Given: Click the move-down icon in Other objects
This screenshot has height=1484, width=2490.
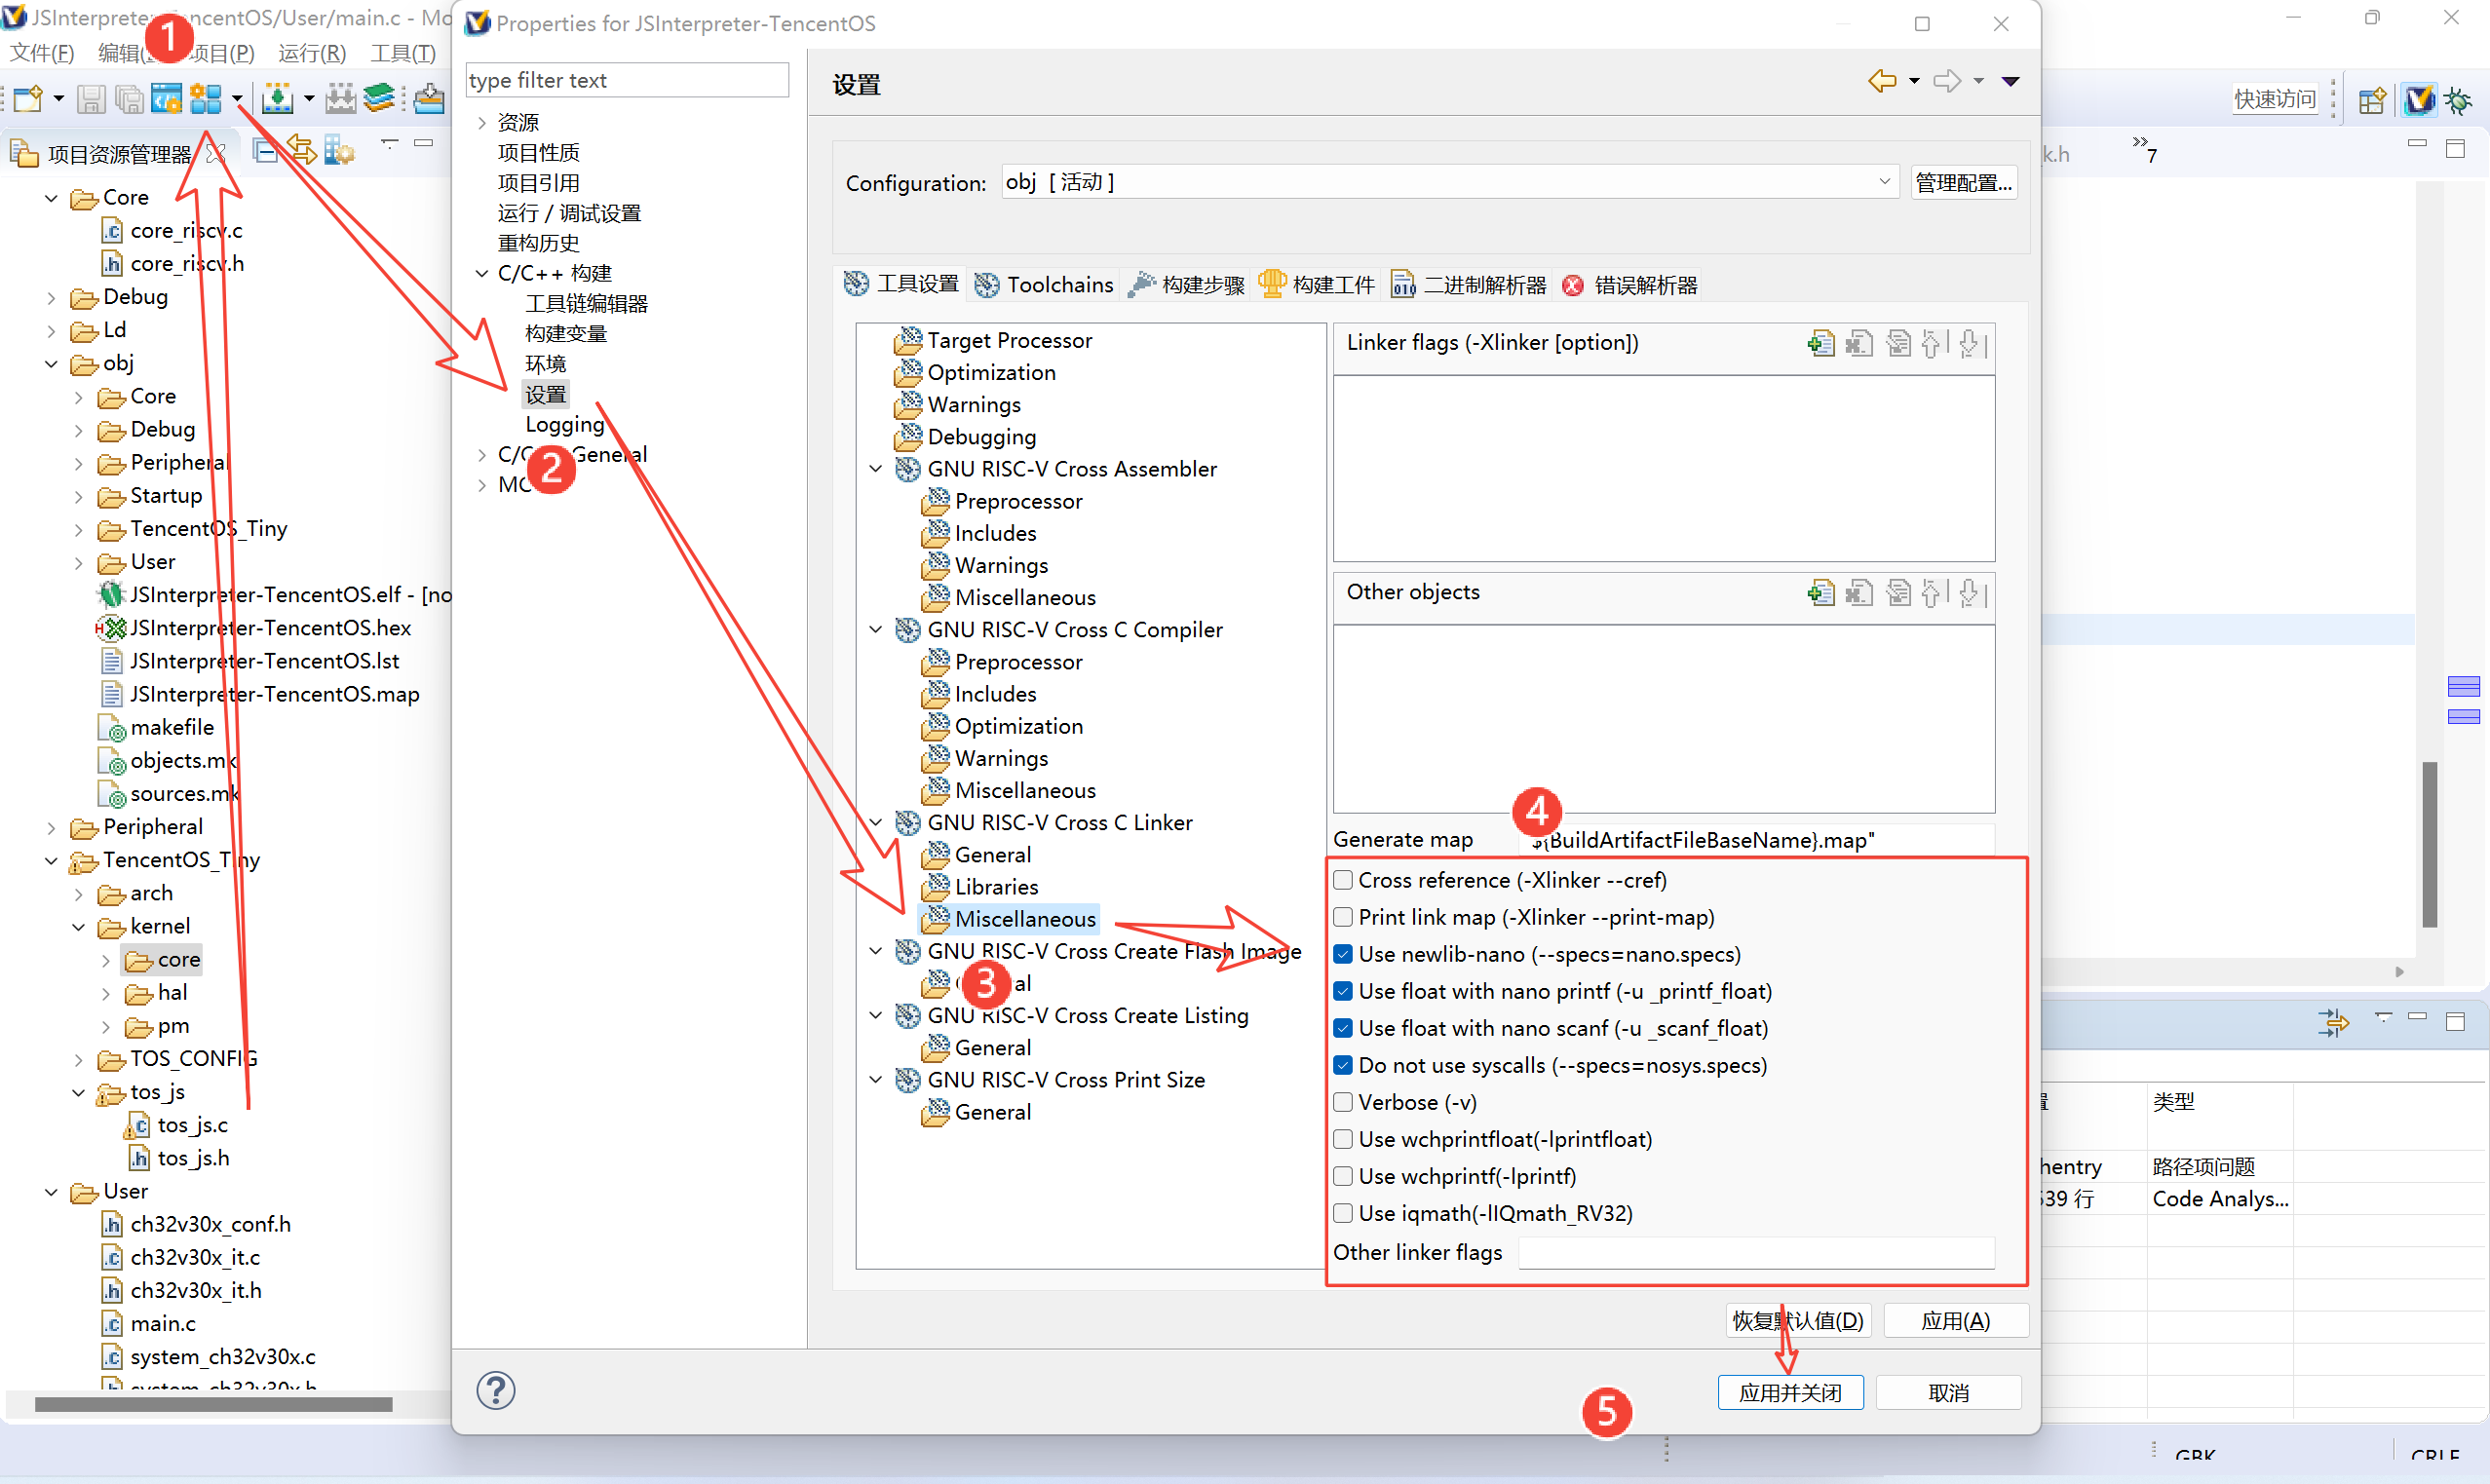Looking at the screenshot, I should pyautogui.click(x=1969, y=593).
